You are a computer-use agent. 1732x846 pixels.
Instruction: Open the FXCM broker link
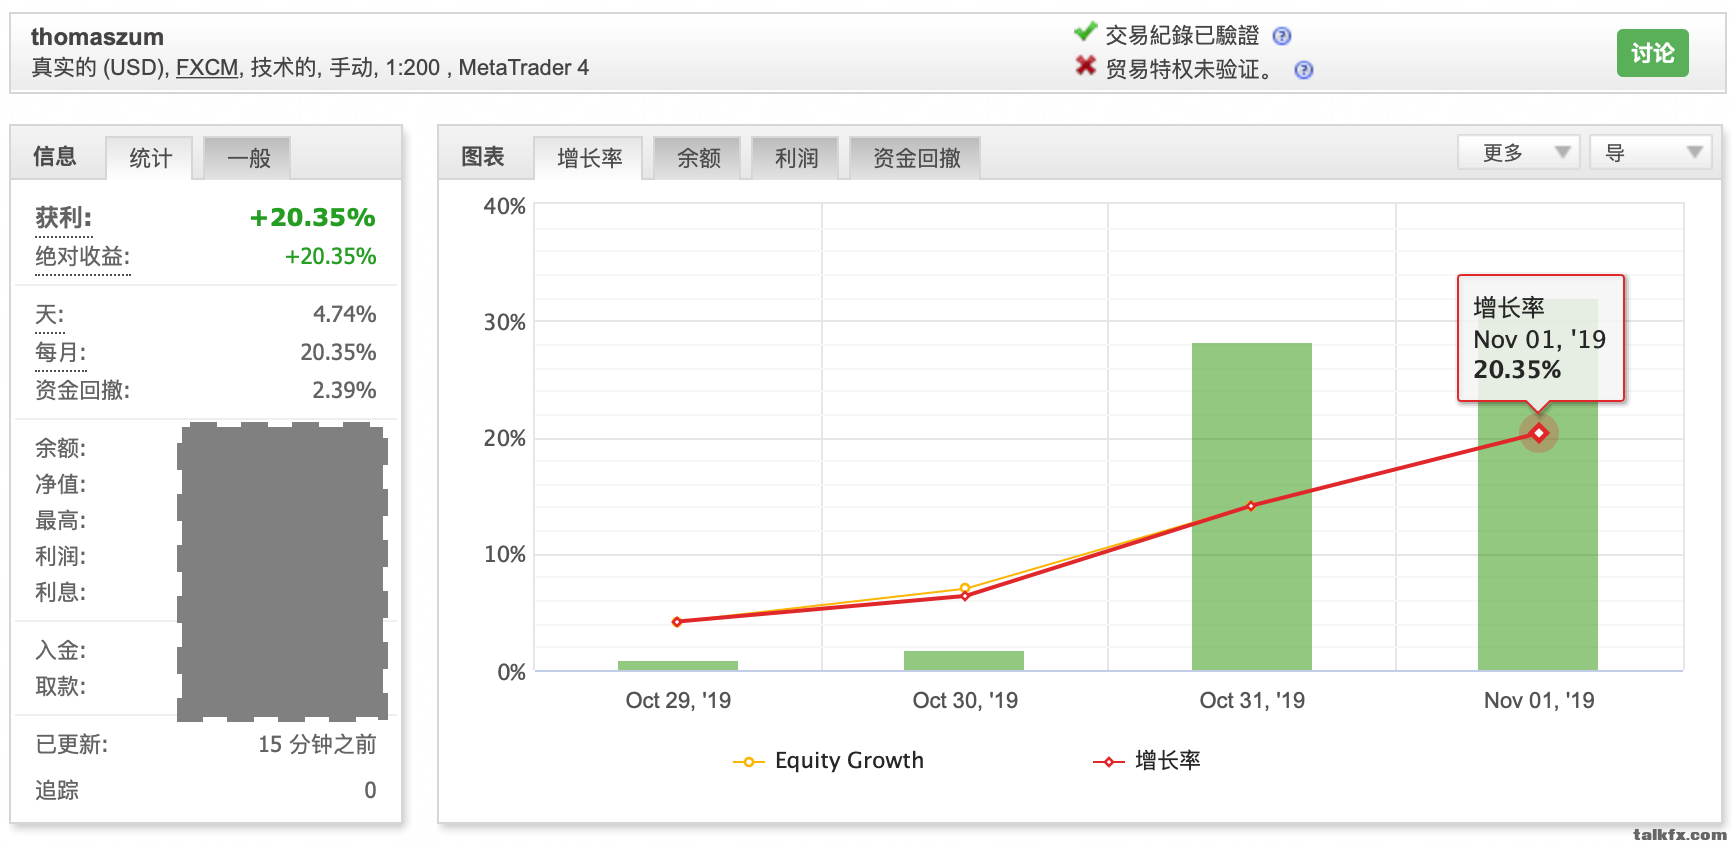[207, 68]
